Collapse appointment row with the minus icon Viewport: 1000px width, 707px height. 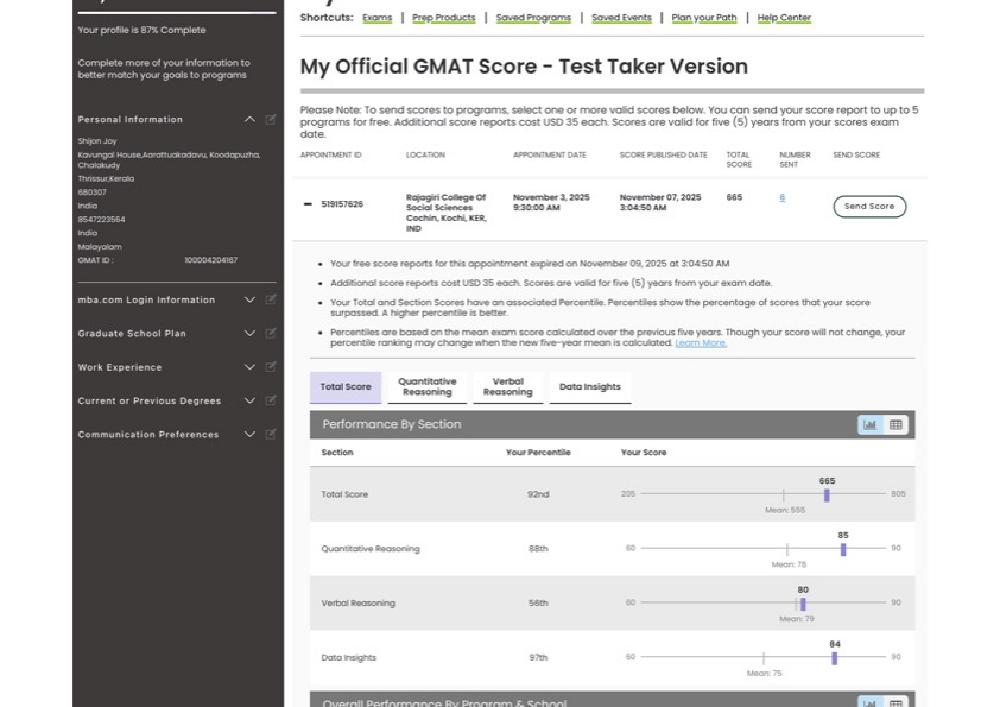click(x=308, y=205)
